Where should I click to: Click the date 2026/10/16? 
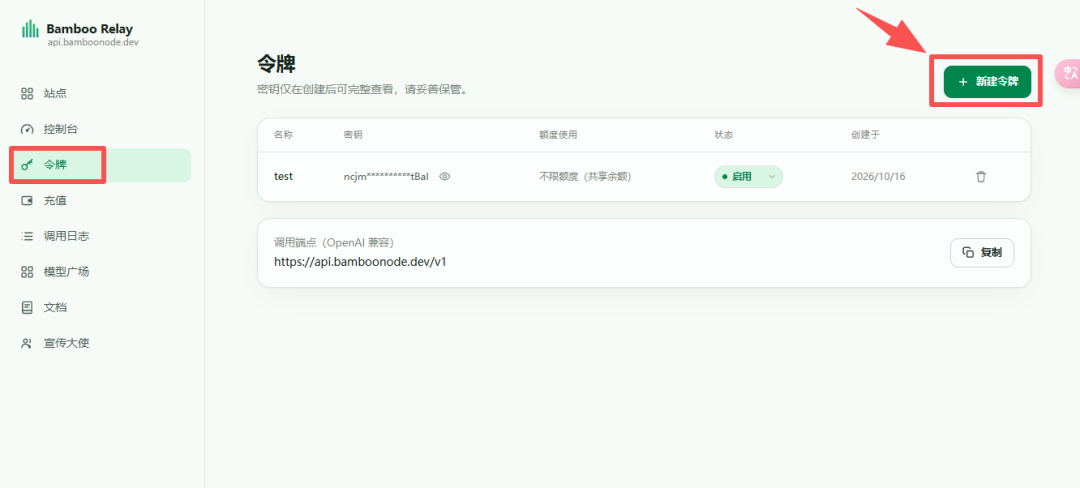pyautogui.click(x=878, y=177)
